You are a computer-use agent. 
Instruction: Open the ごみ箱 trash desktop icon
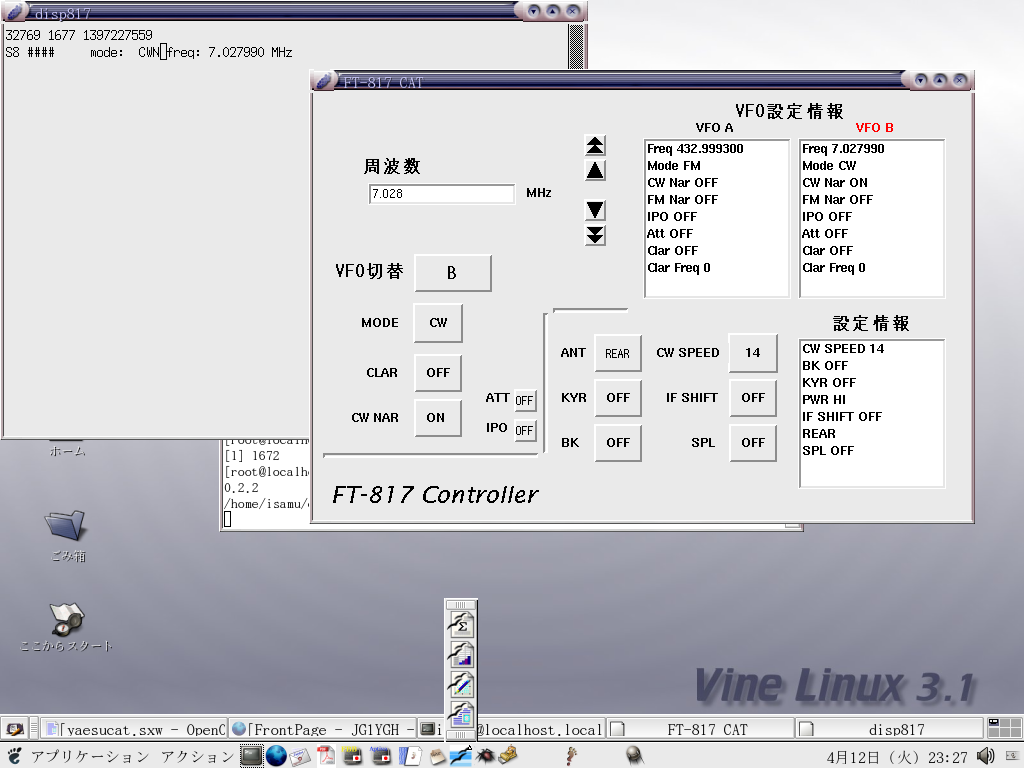tap(65, 536)
